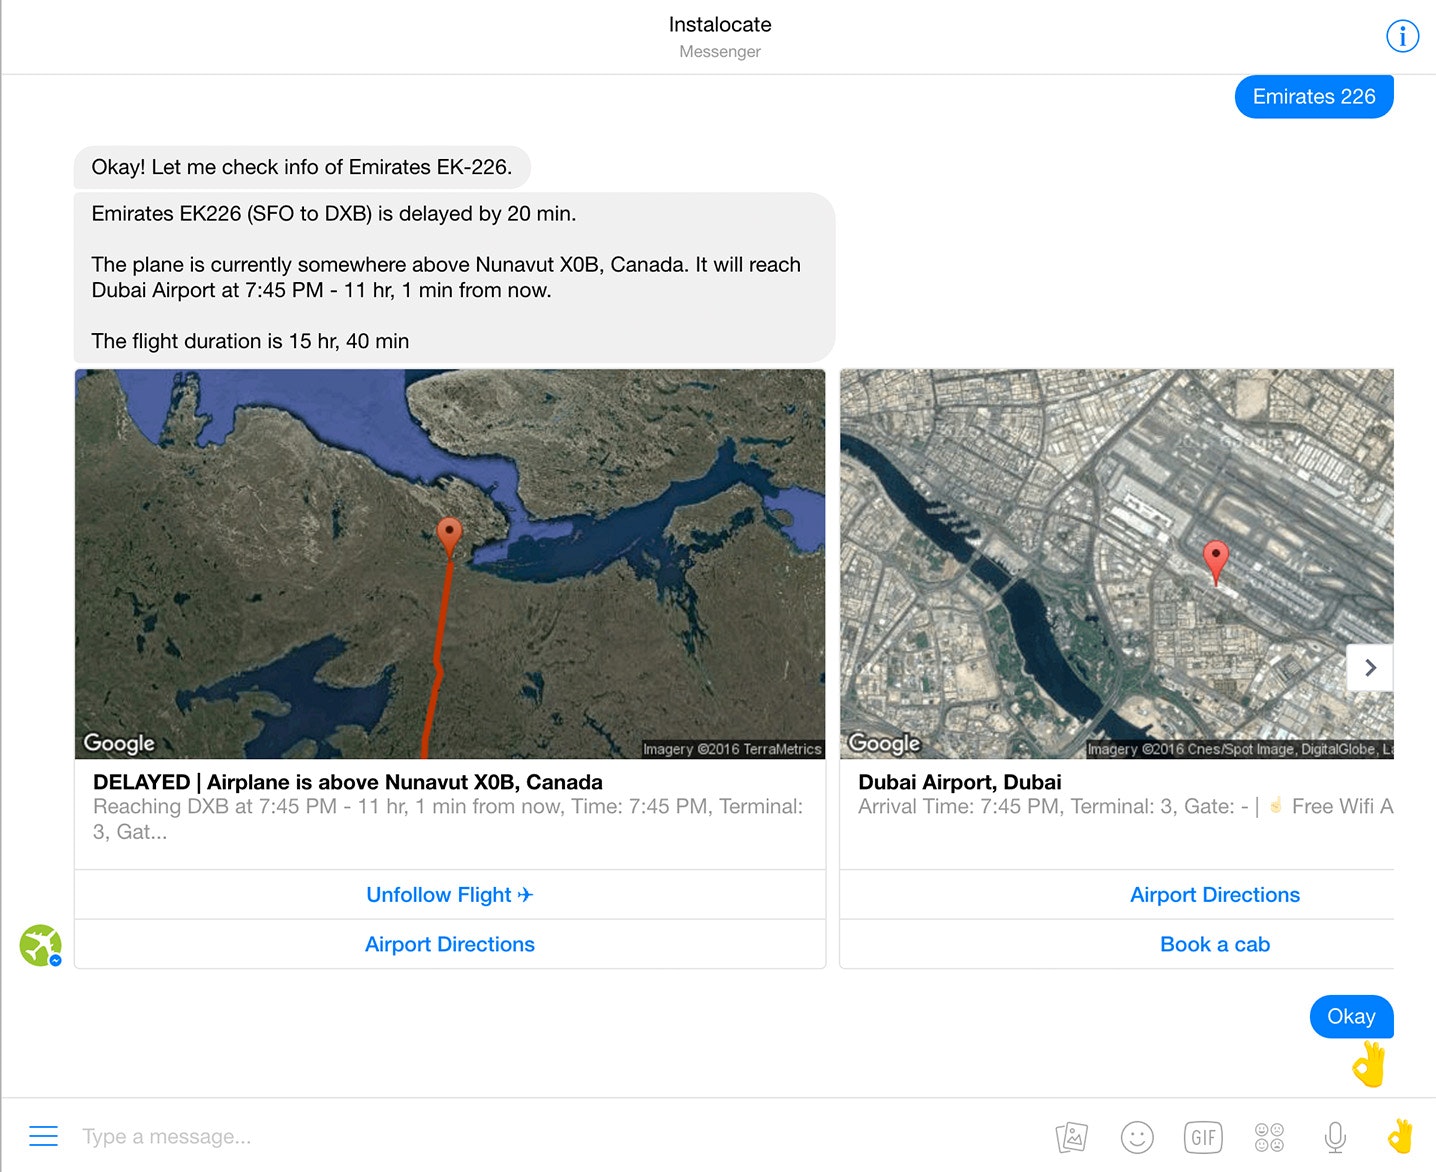Image resolution: width=1436 pixels, height=1172 pixels.
Task: Click the sent 'Okay' message bubble
Action: tap(1351, 1016)
